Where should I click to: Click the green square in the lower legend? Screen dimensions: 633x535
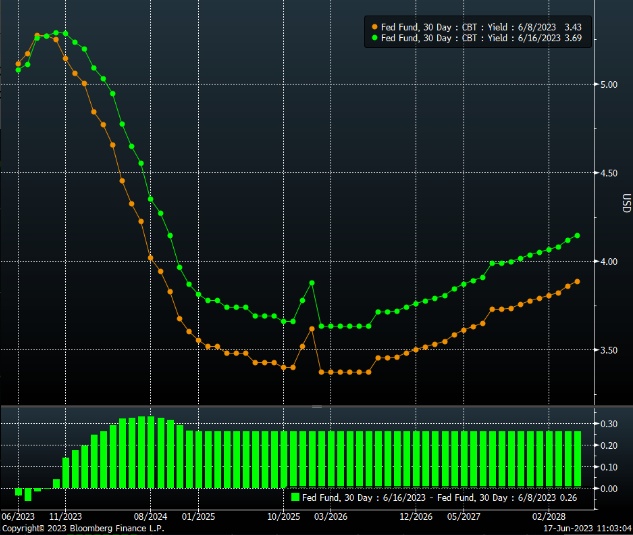point(295,497)
